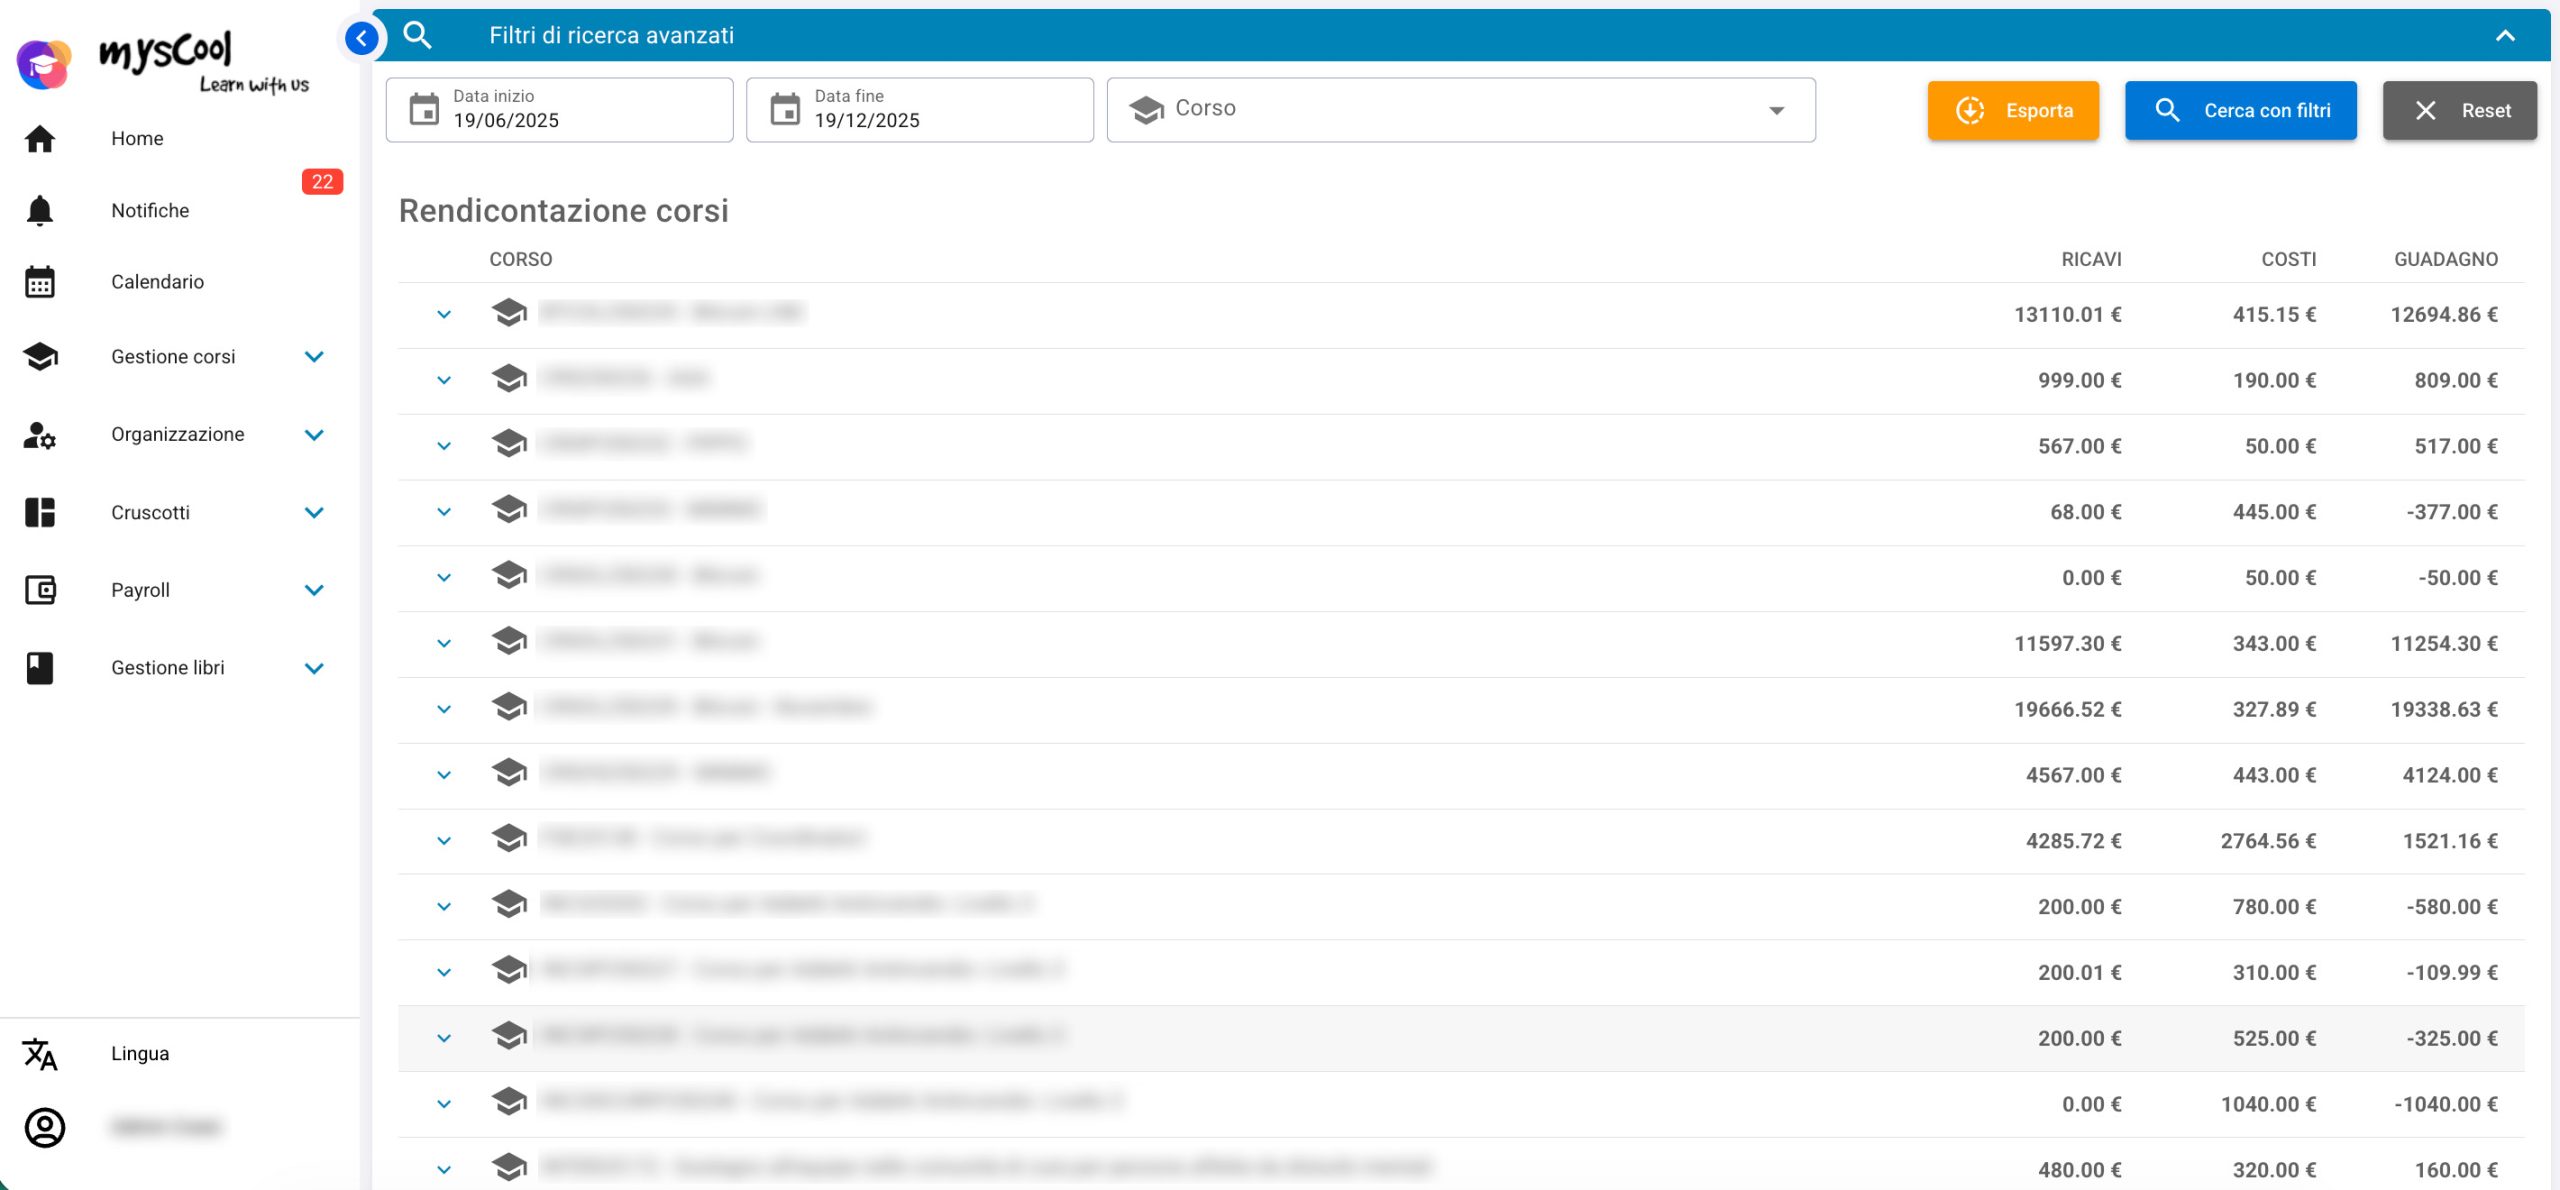Image resolution: width=2560 pixels, height=1190 pixels.
Task: Collapse sidebar with blue arrow button
Action: [361, 39]
